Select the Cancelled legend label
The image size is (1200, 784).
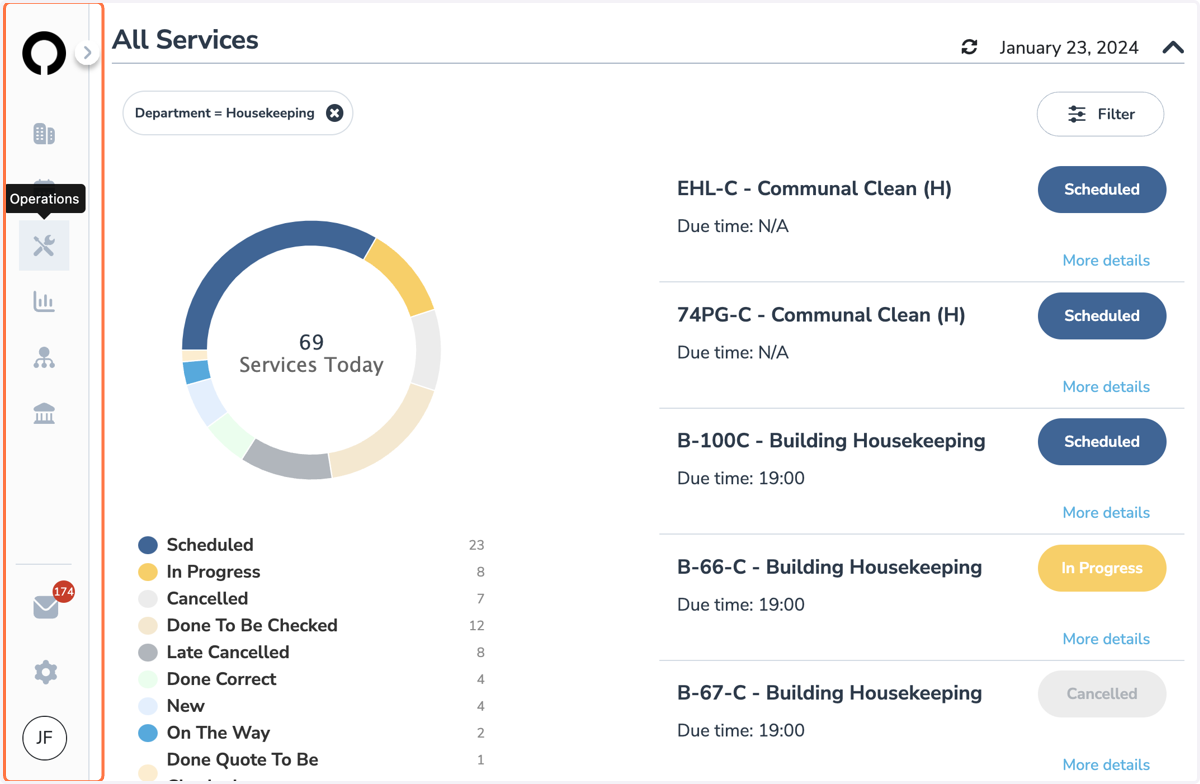coord(207,598)
